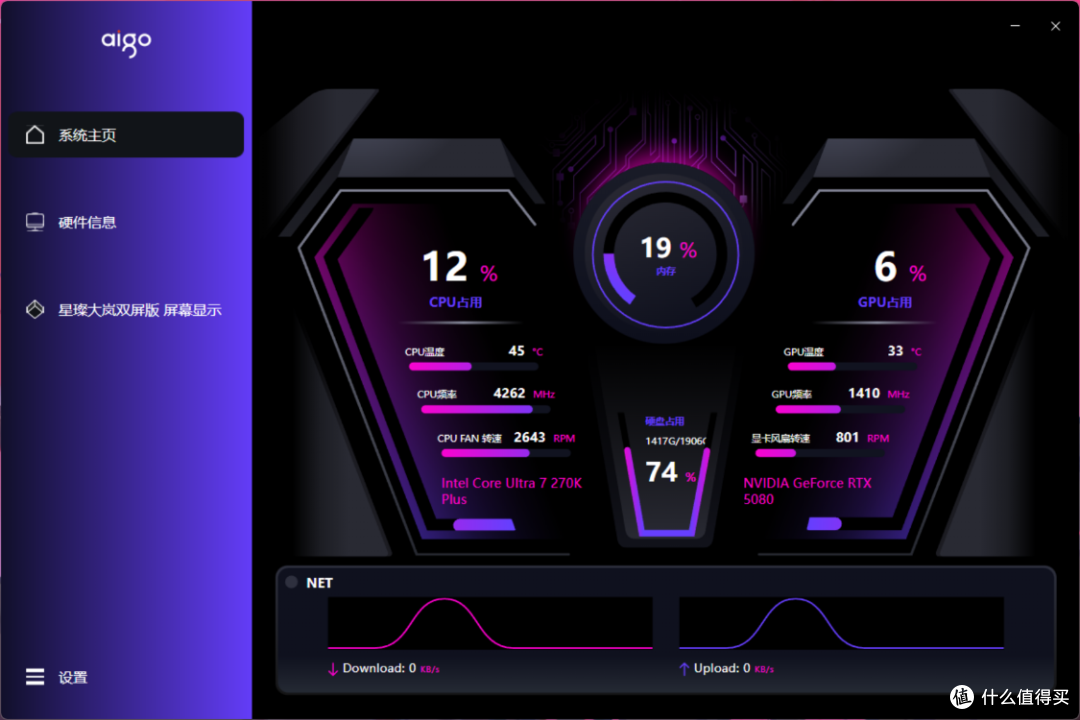Click the GPU usage 6 % value

[900, 267]
